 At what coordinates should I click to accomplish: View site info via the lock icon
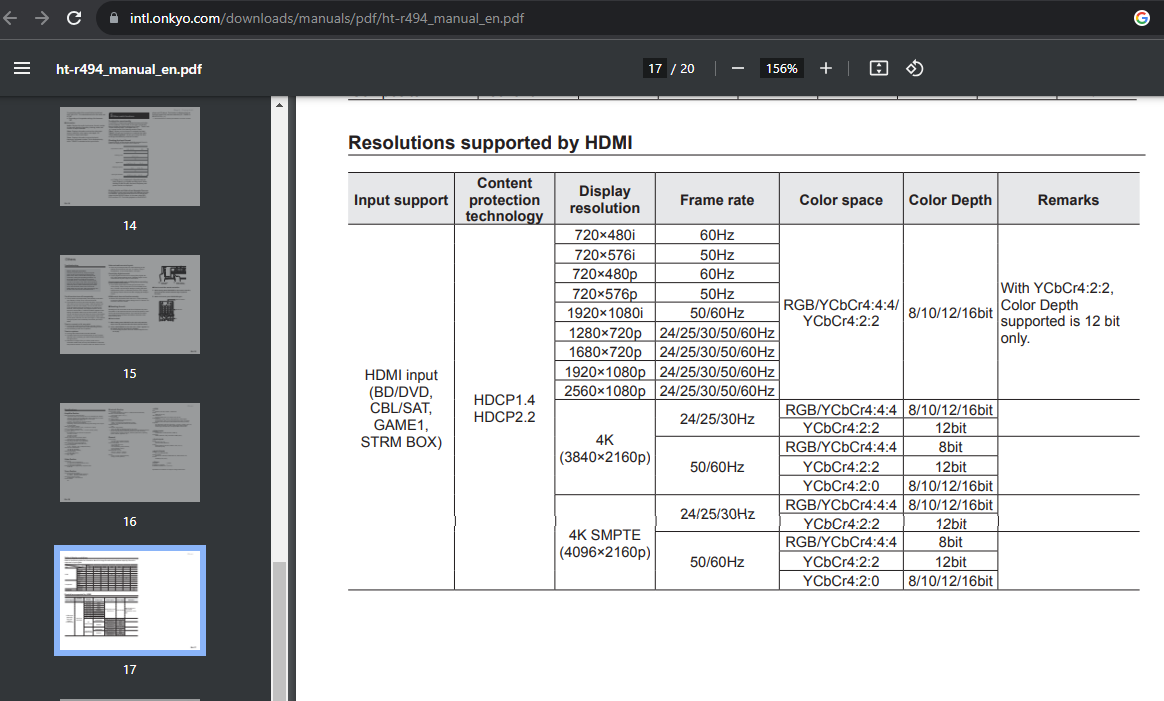(x=112, y=19)
